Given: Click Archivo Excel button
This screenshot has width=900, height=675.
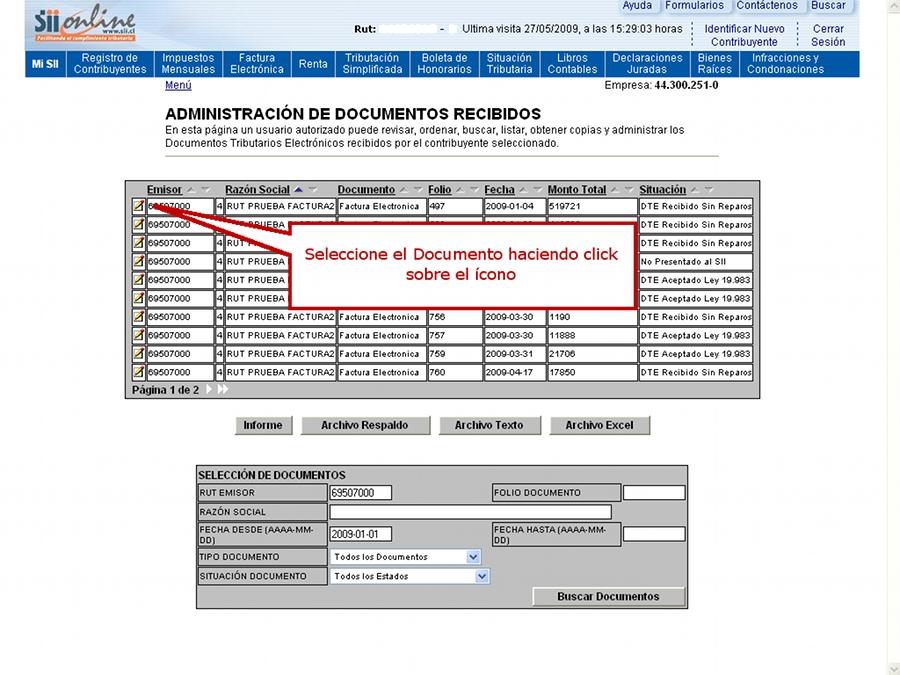Looking at the screenshot, I should pos(599,425).
